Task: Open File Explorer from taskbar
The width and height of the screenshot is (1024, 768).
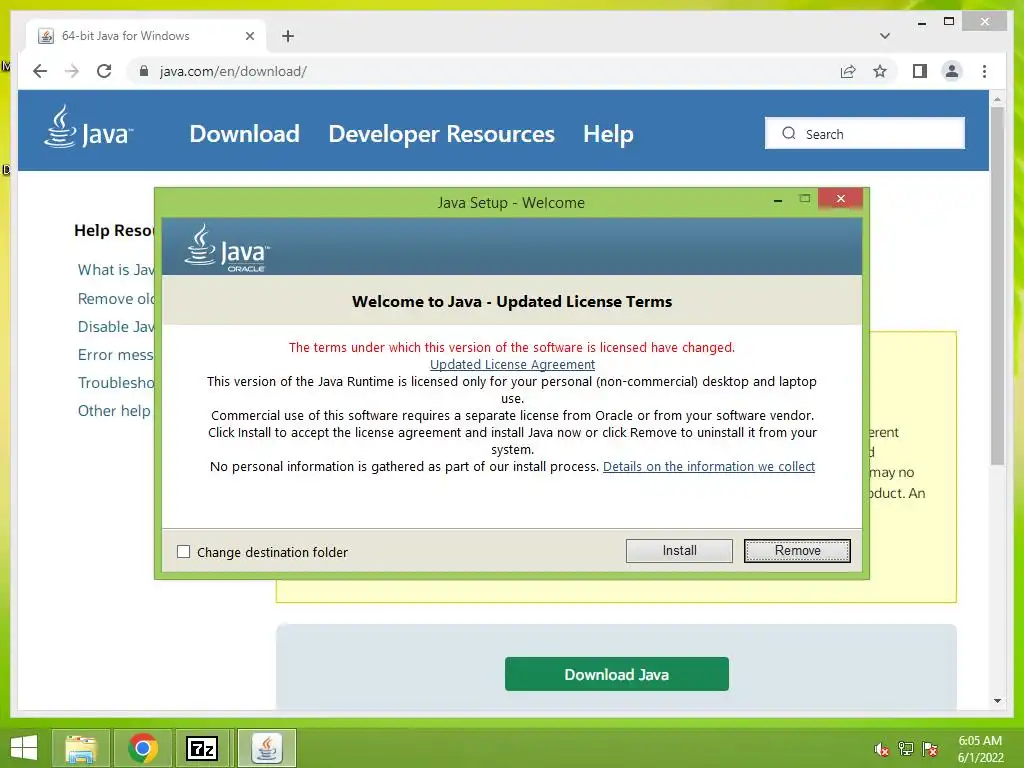Action: pyautogui.click(x=81, y=748)
